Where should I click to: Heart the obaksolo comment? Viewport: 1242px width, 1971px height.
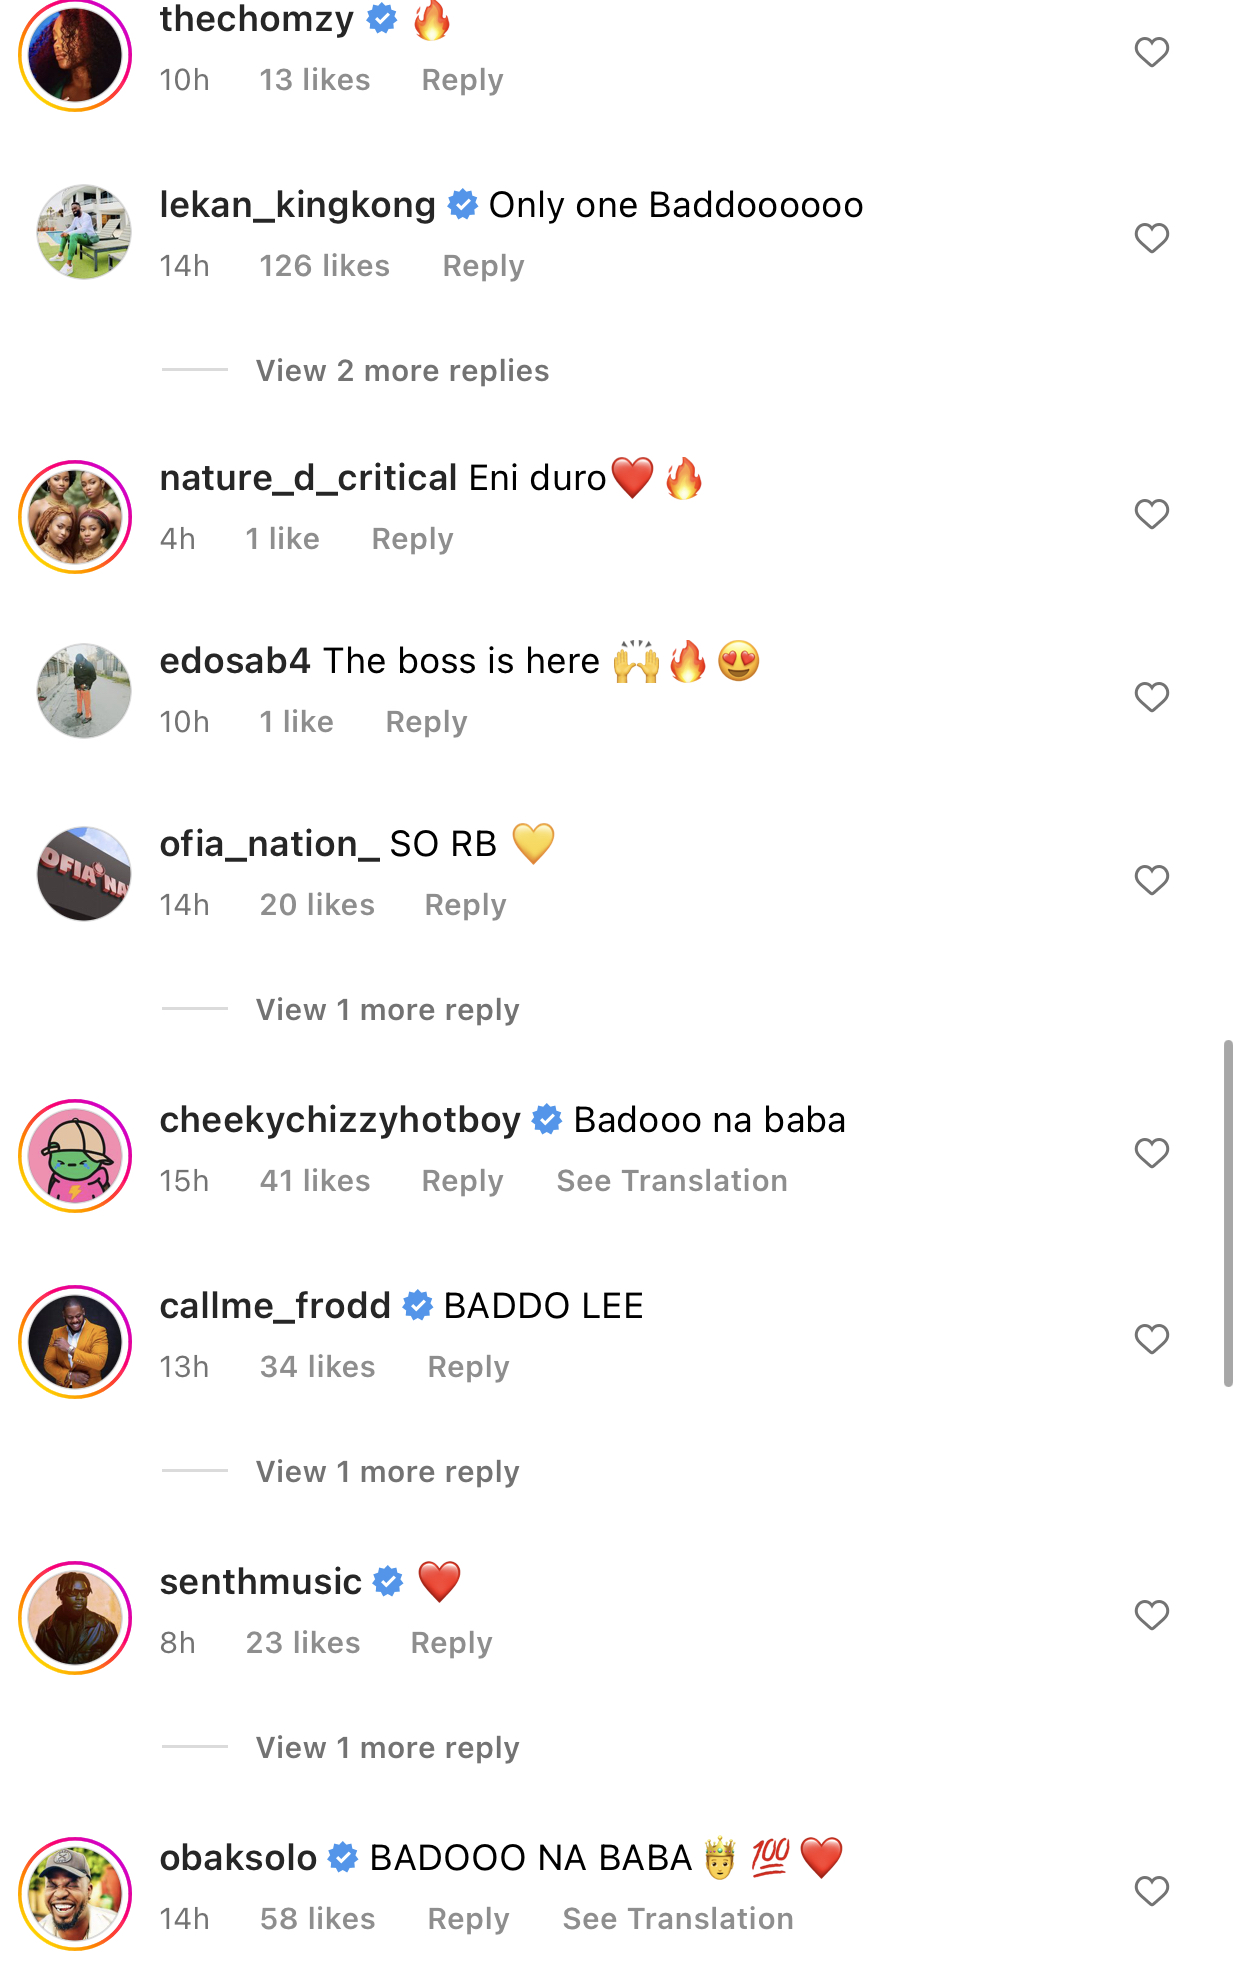1151,1891
